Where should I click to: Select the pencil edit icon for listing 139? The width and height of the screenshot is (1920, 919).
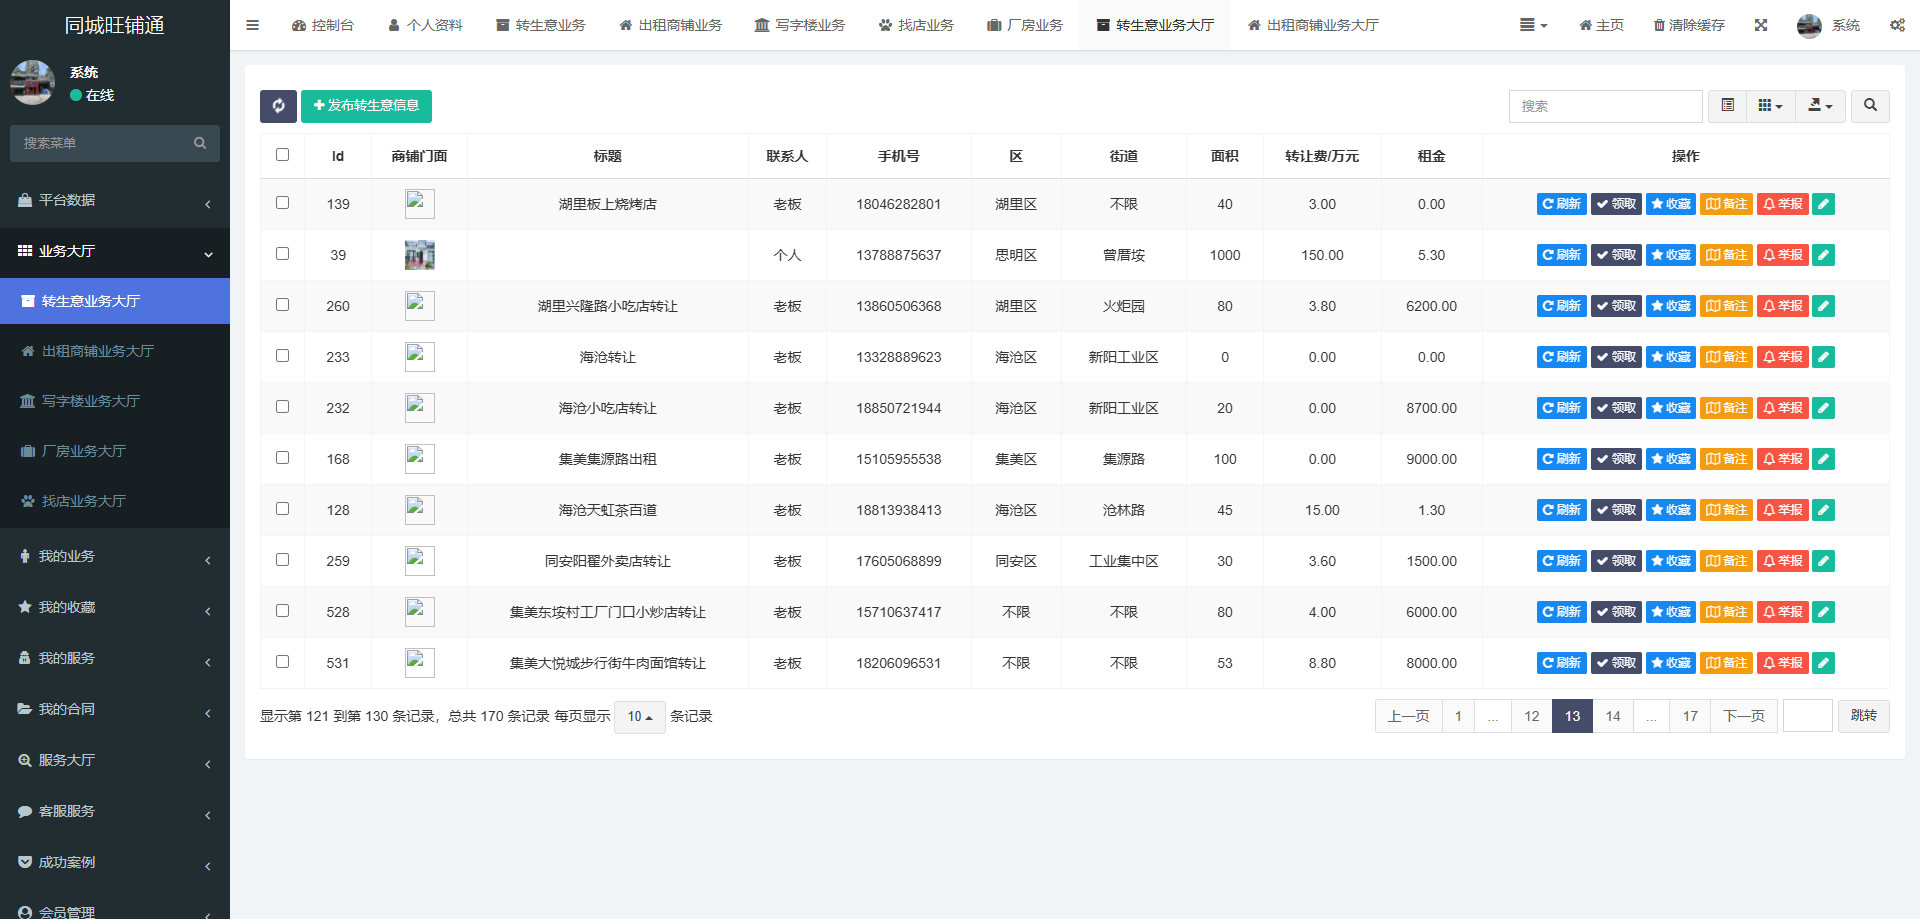[1823, 204]
